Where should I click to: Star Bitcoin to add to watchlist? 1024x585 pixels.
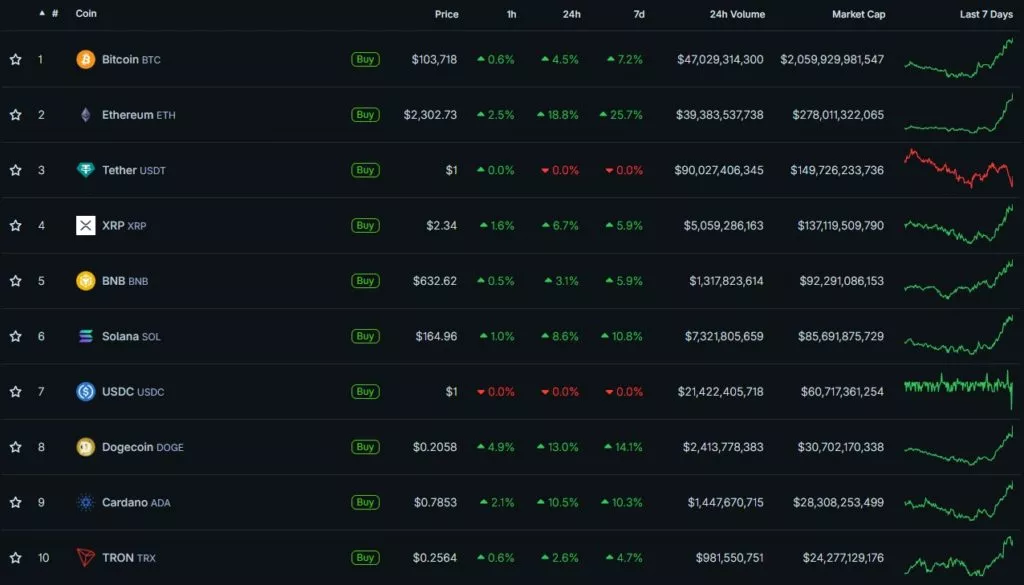[16, 60]
